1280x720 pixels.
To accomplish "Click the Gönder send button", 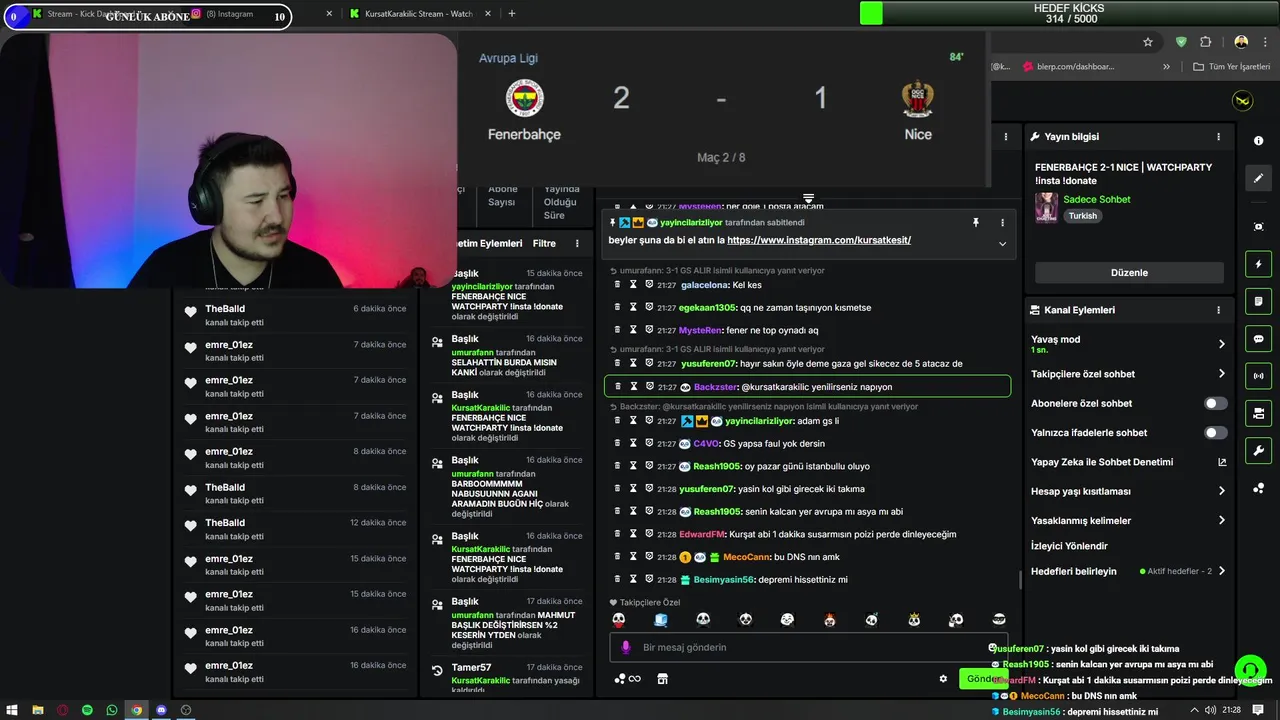I will click(x=983, y=679).
